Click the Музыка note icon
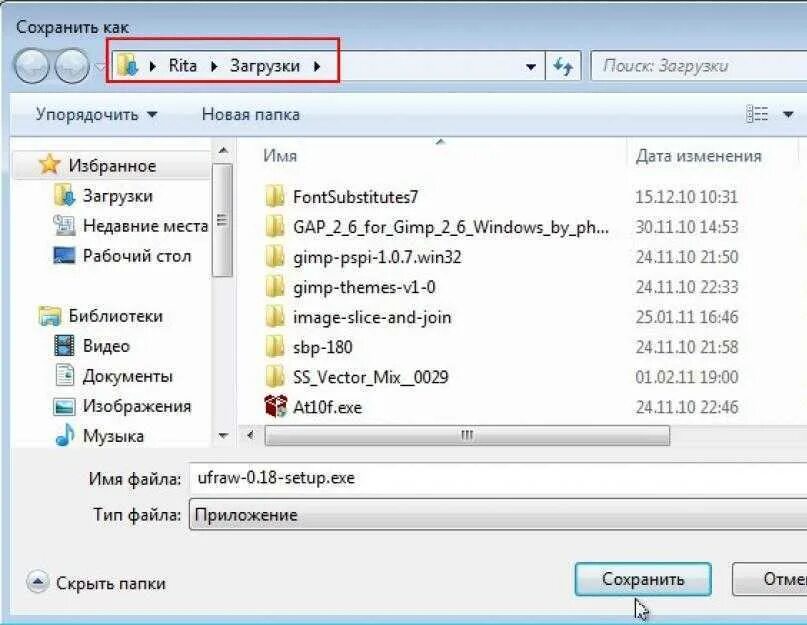 [x=64, y=436]
